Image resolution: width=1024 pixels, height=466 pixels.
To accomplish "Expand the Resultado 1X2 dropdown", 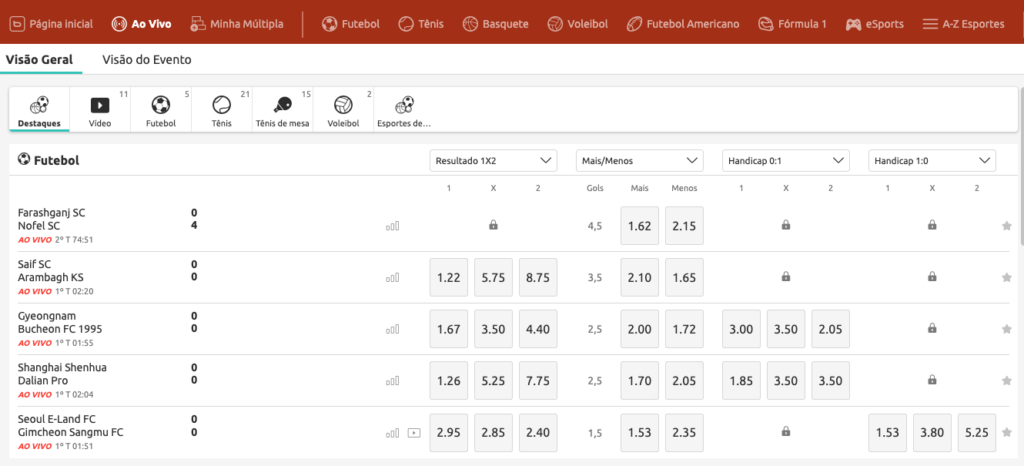I will (x=493, y=160).
